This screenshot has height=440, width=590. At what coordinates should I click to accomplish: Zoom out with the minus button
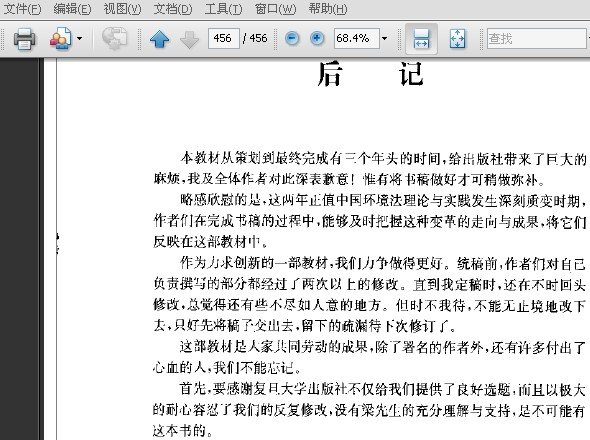click(x=292, y=38)
